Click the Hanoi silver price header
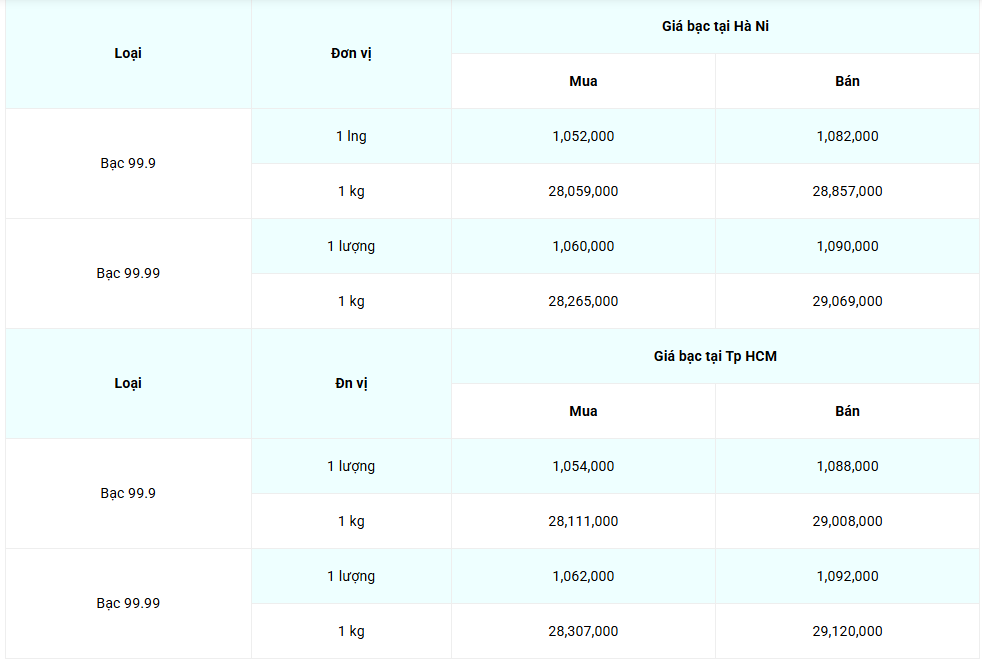 [715, 26]
